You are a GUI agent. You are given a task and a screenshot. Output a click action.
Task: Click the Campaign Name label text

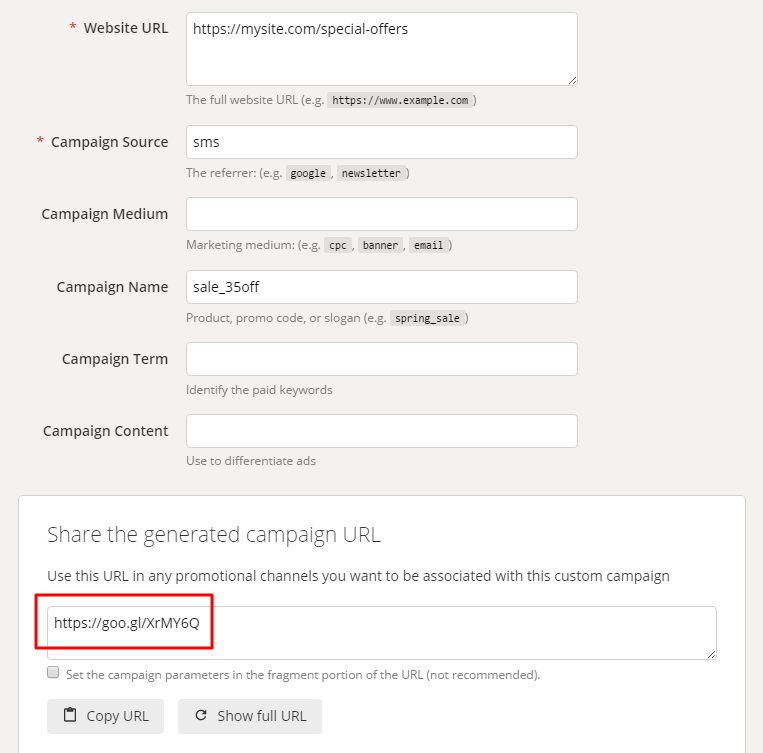112,287
